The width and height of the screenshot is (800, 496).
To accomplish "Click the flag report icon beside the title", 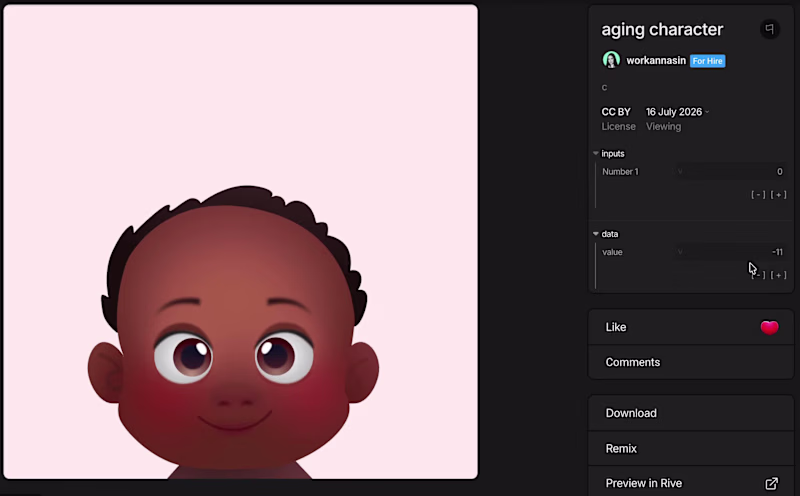I will click(769, 29).
